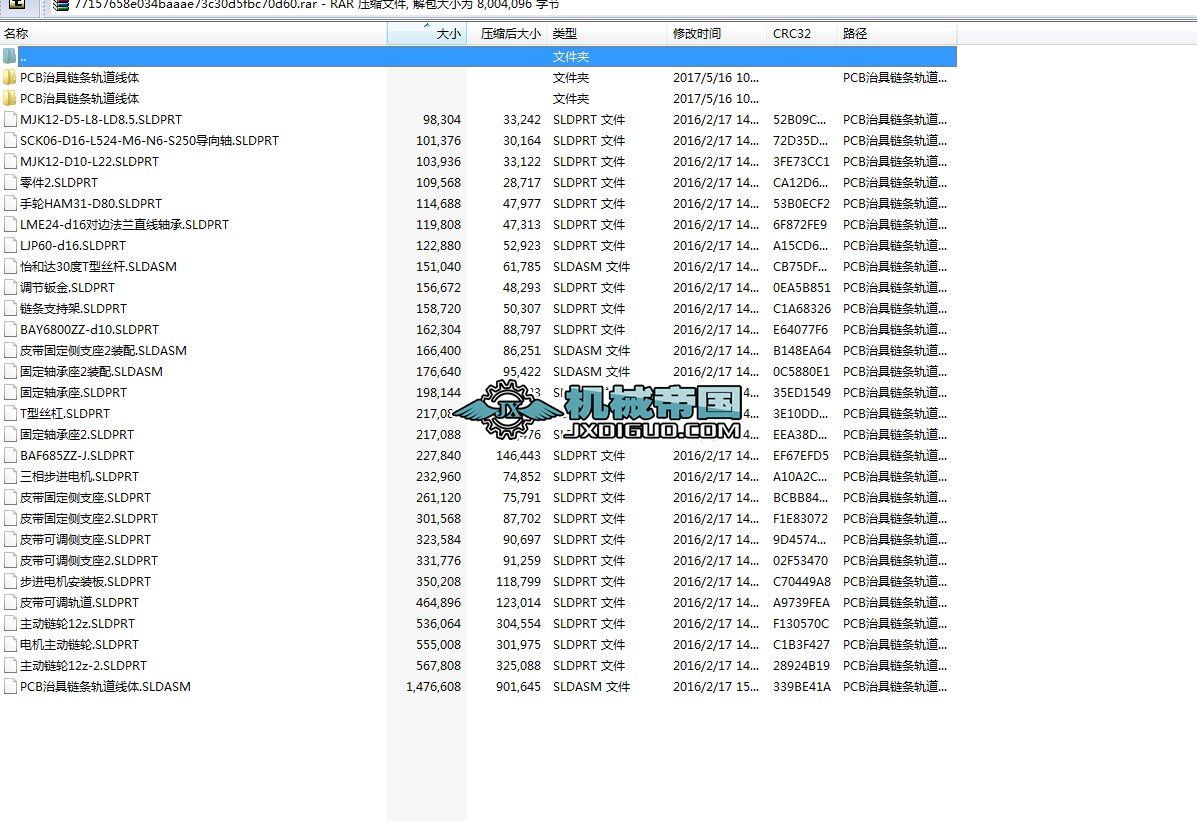Click the CRC32 value B148EA64
This screenshot has width=1197, height=821.
click(x=802, y=351)
